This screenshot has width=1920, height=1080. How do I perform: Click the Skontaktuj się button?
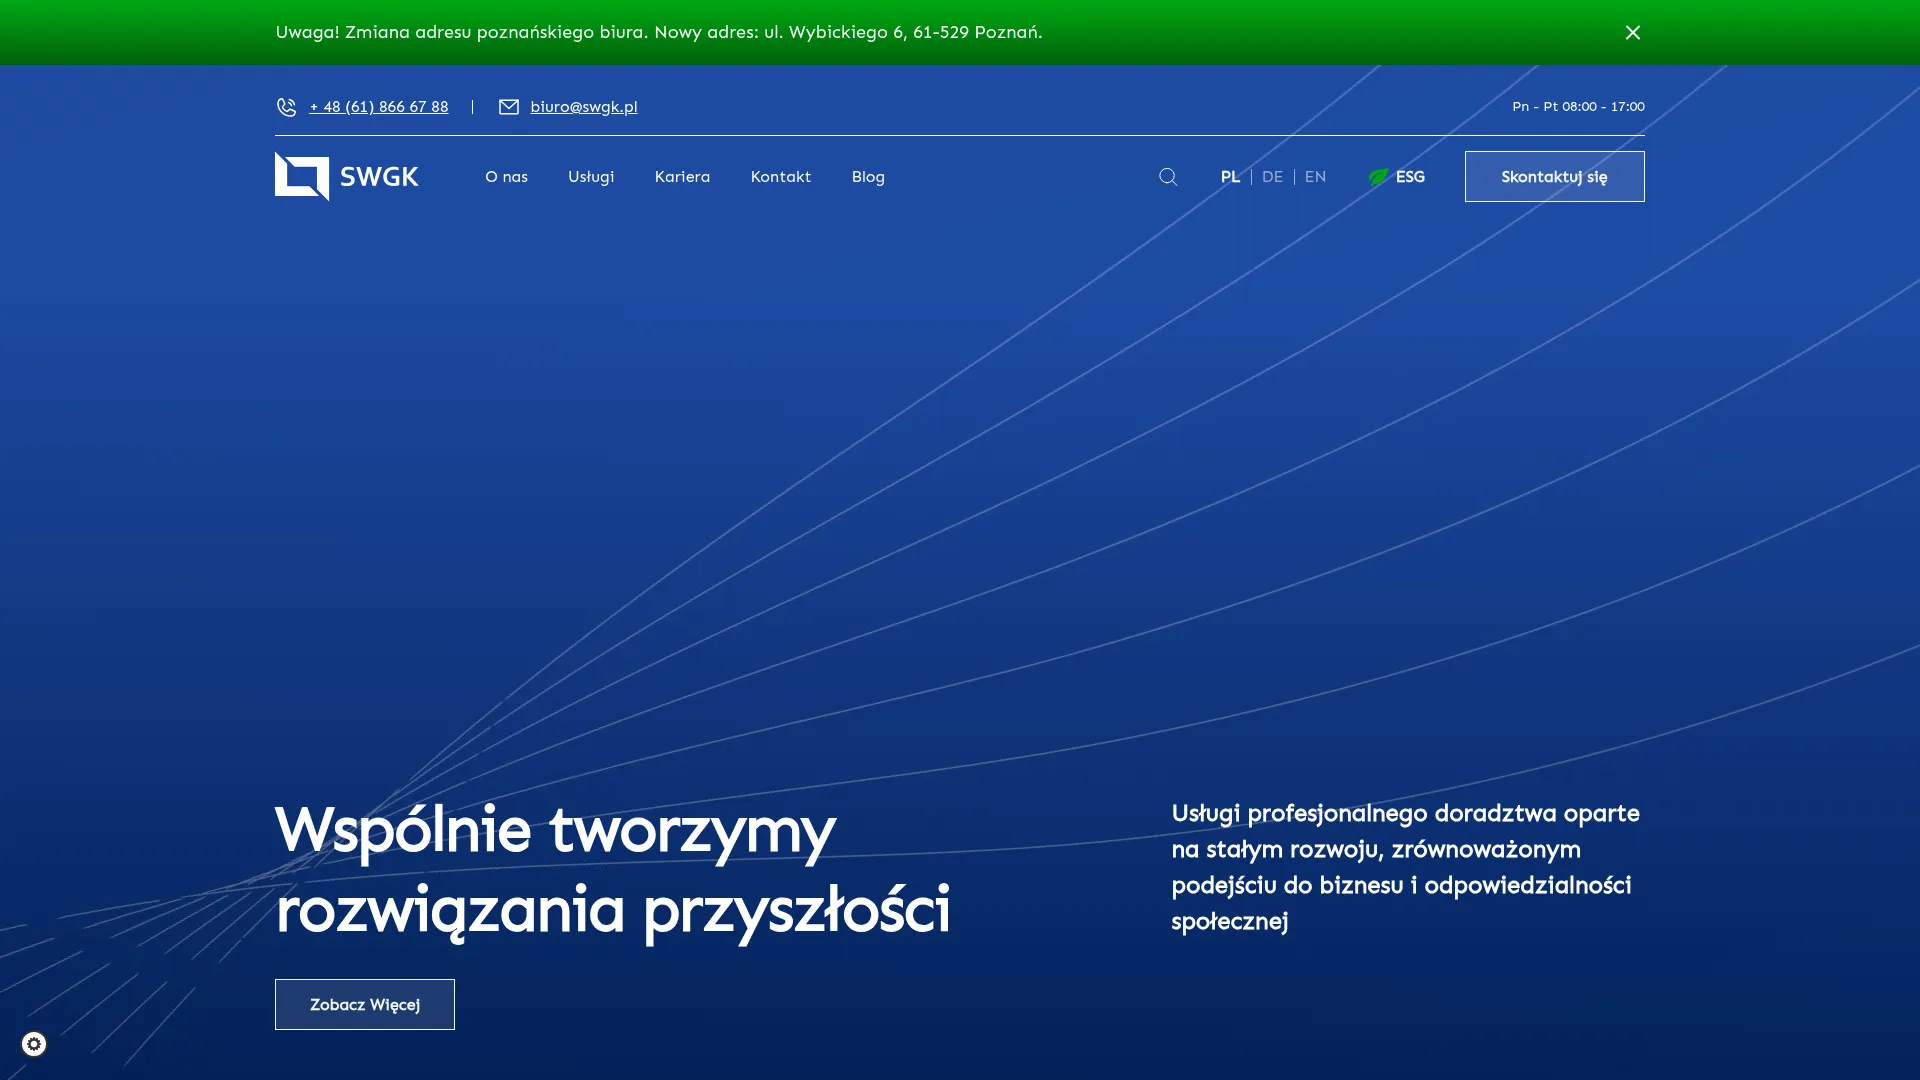pos(1554,176)
